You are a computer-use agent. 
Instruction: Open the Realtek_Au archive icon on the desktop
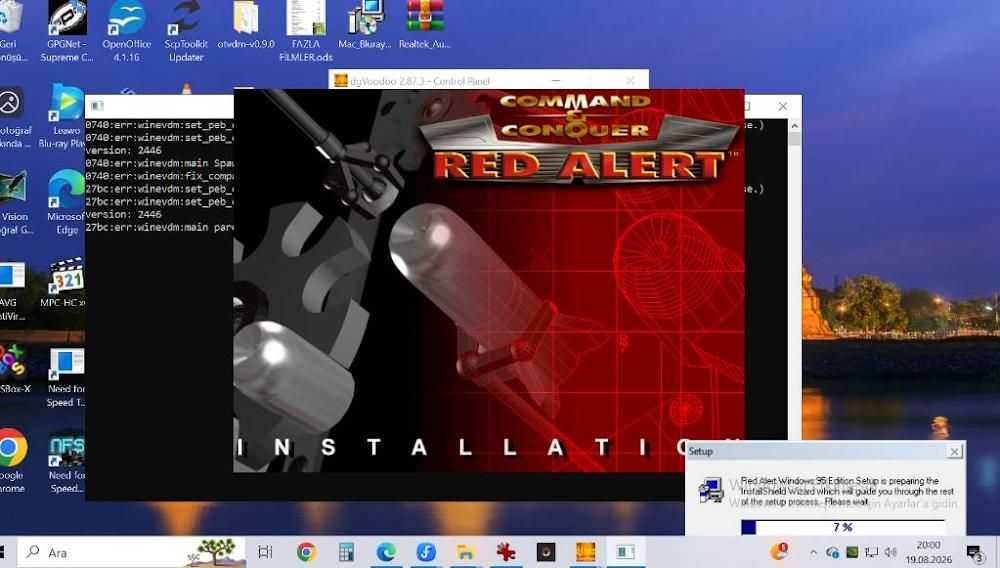tap(425, 25)
